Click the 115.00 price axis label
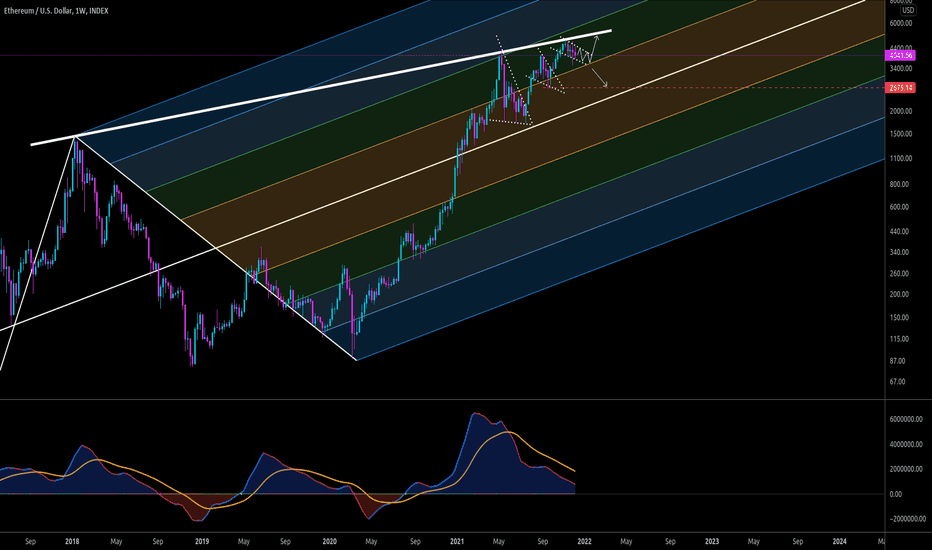The image size is (932, 550). click(899, 339)
